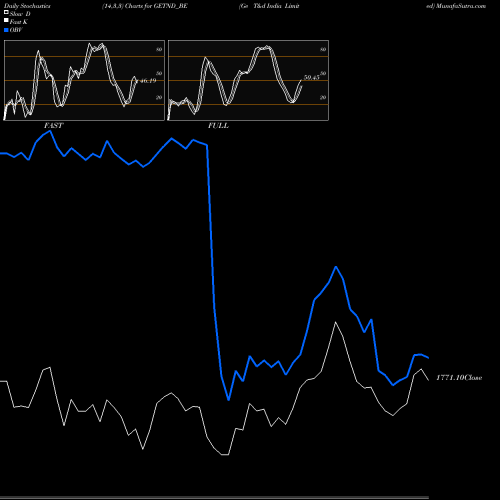This screenshot has height=500, width=500.
Task: Click the FULL label under the stochastic chart
Action: [218, 125]
